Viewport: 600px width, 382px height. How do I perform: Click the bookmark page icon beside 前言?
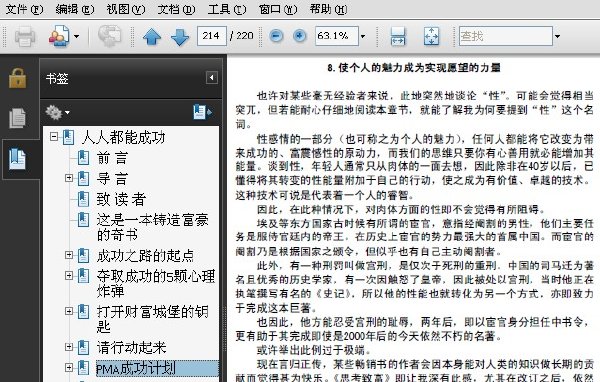pyautogui.click(x=83, y=157)
